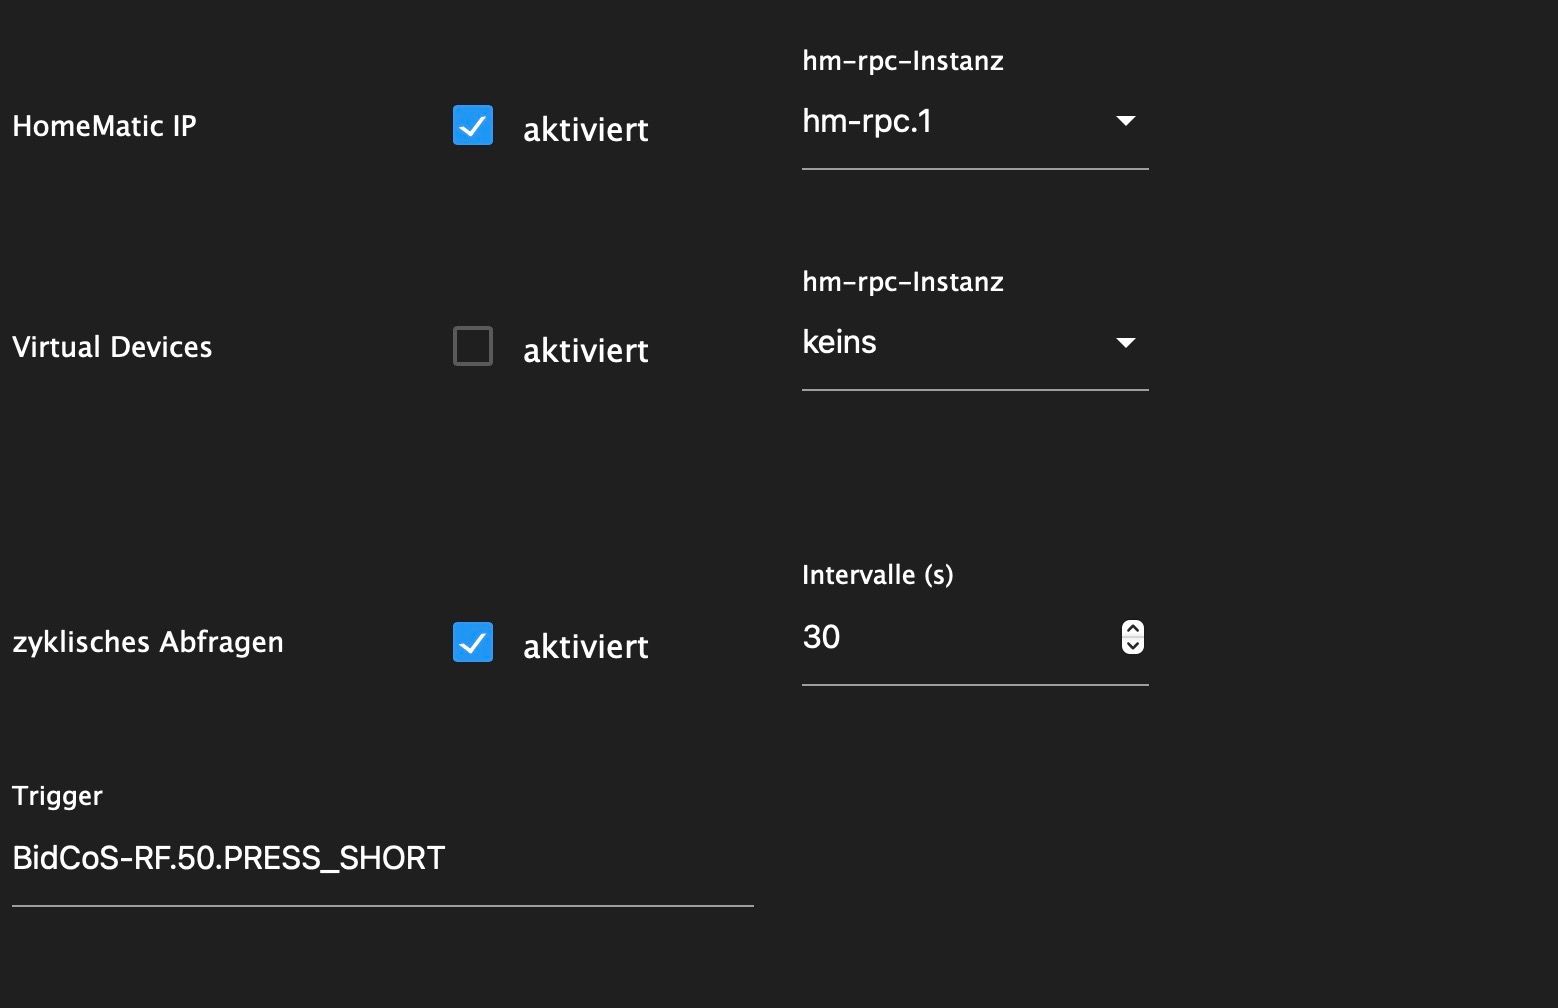Click aktiviert label beside zyklisches Abfragen
Viewport: 1558px width, 1008px height.
point(586,647)
